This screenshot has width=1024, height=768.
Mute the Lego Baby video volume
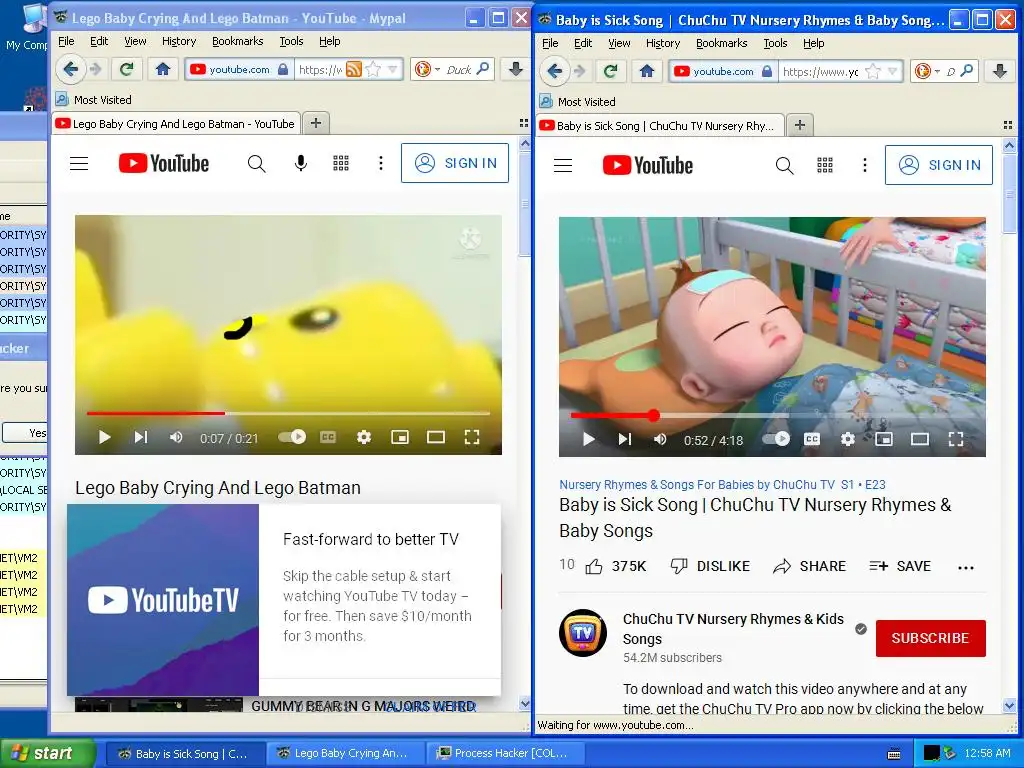(x=176, y=437)
